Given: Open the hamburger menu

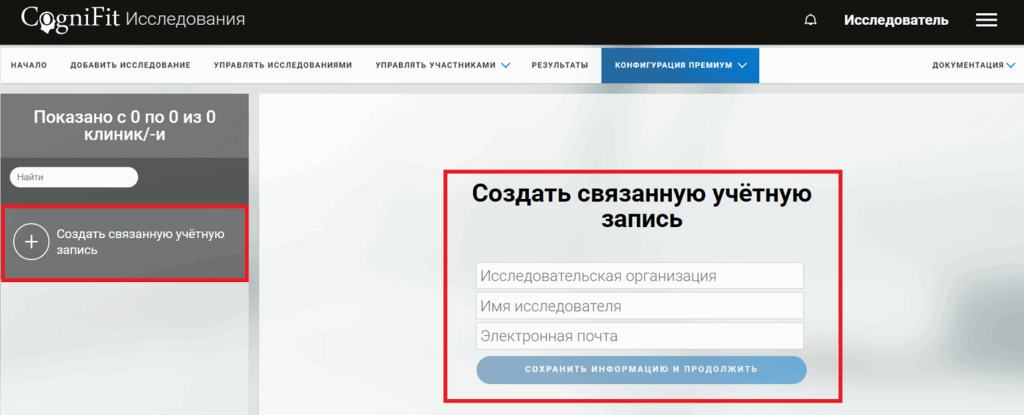Looking at the screenshot, I should click(986, 20).
